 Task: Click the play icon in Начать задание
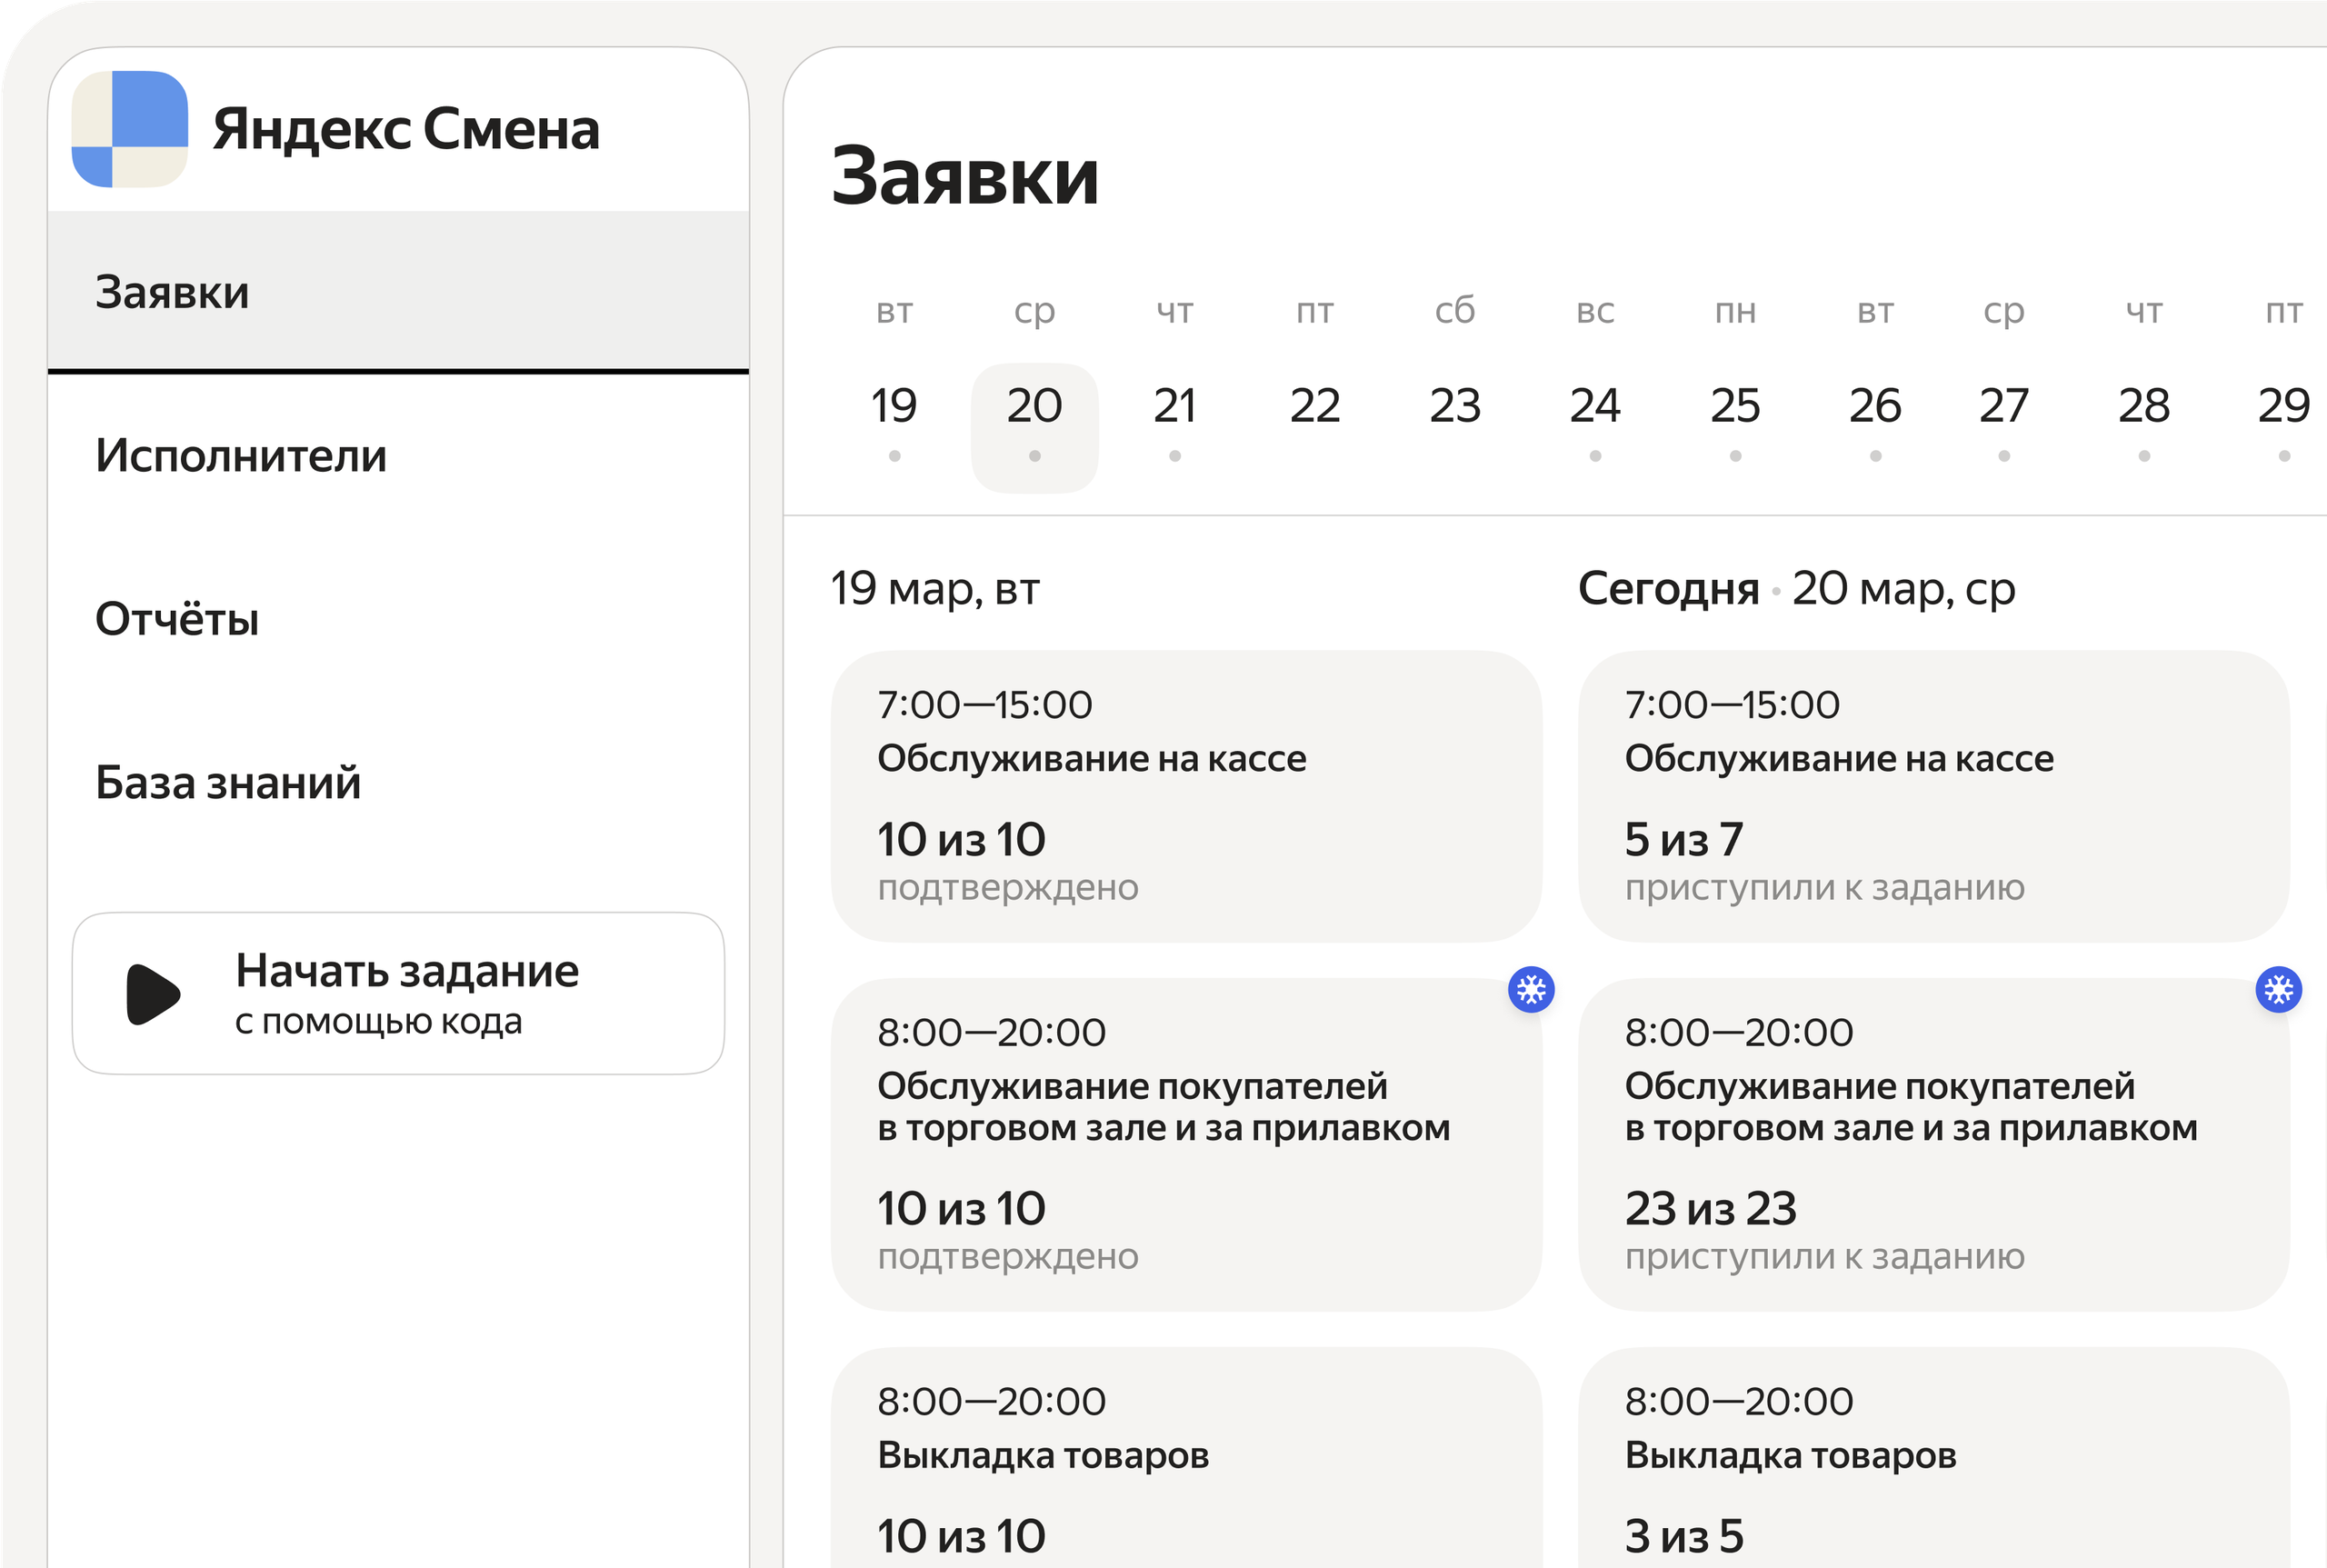[x=152, y=994]
